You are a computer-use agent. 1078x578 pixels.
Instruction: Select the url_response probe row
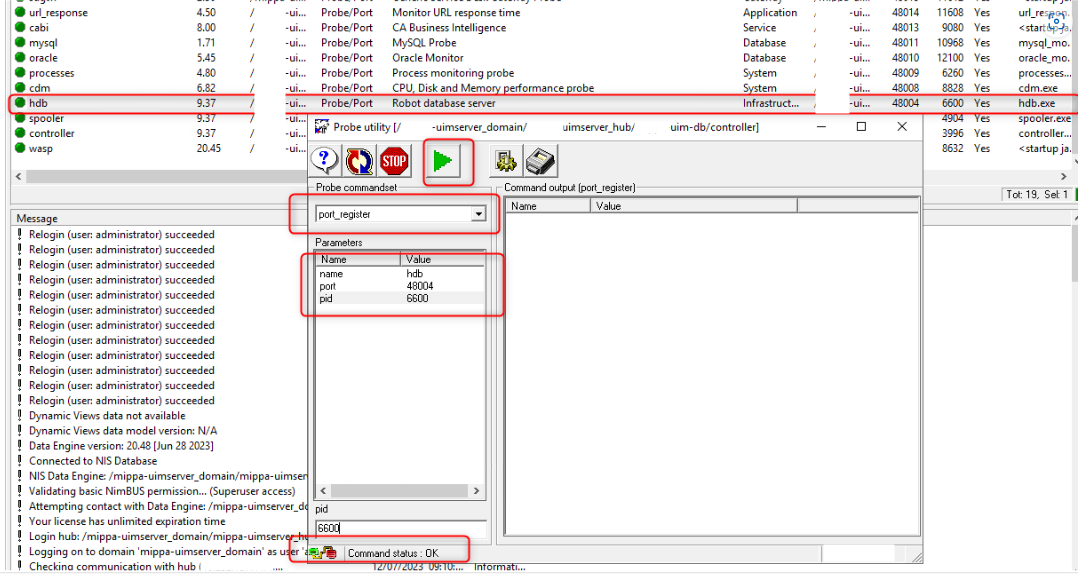click(543, 12)
